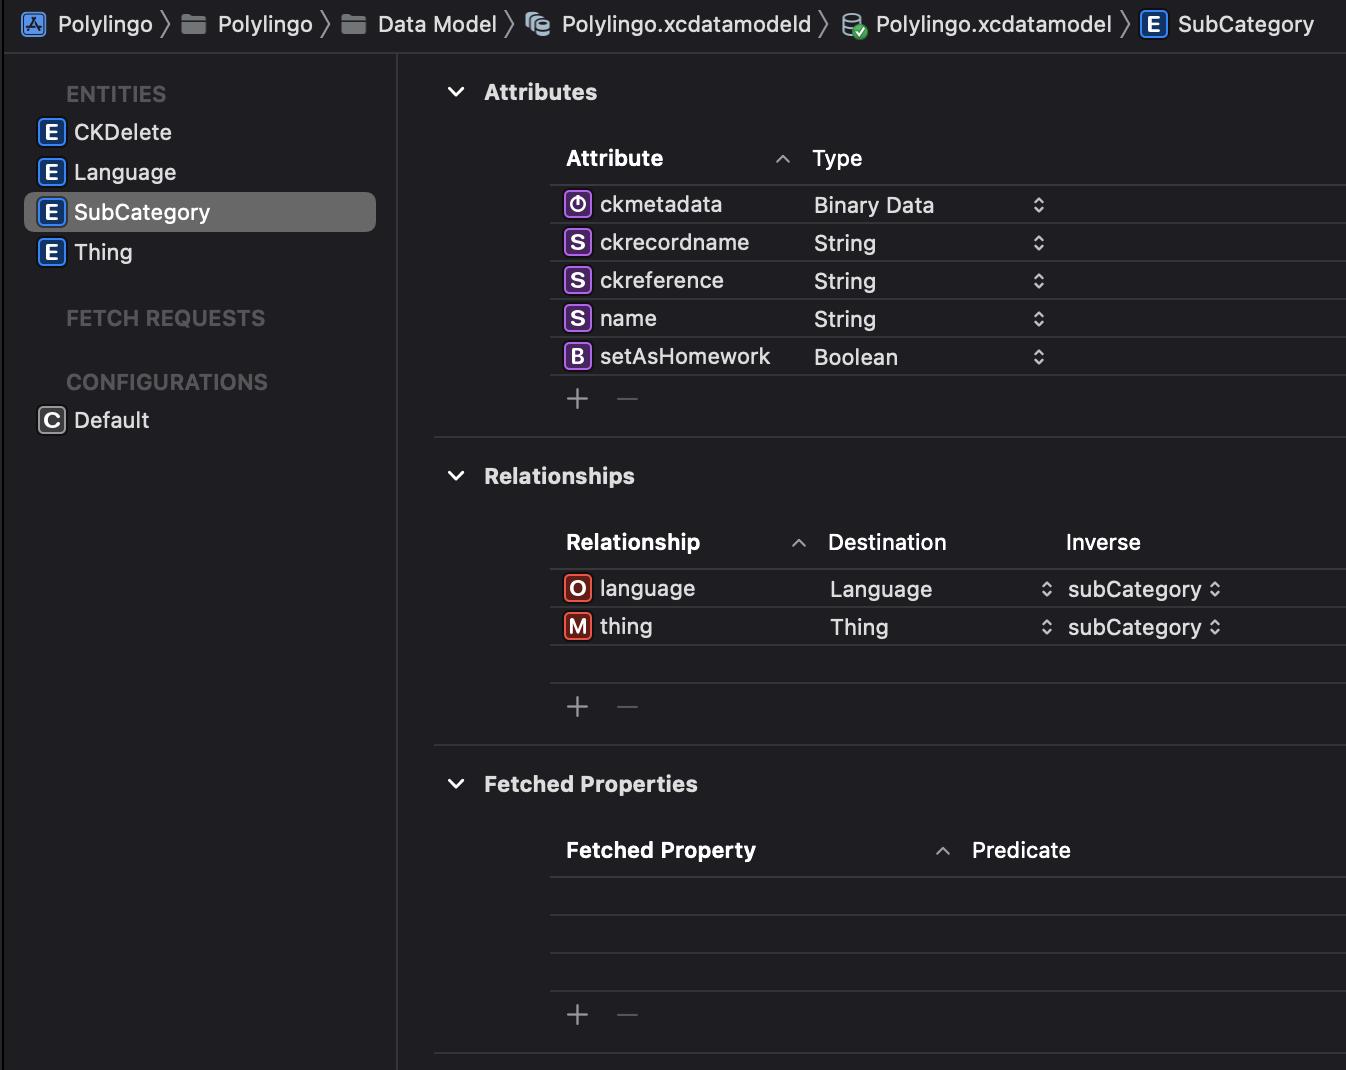Click the Destination column header

[887, 542]
